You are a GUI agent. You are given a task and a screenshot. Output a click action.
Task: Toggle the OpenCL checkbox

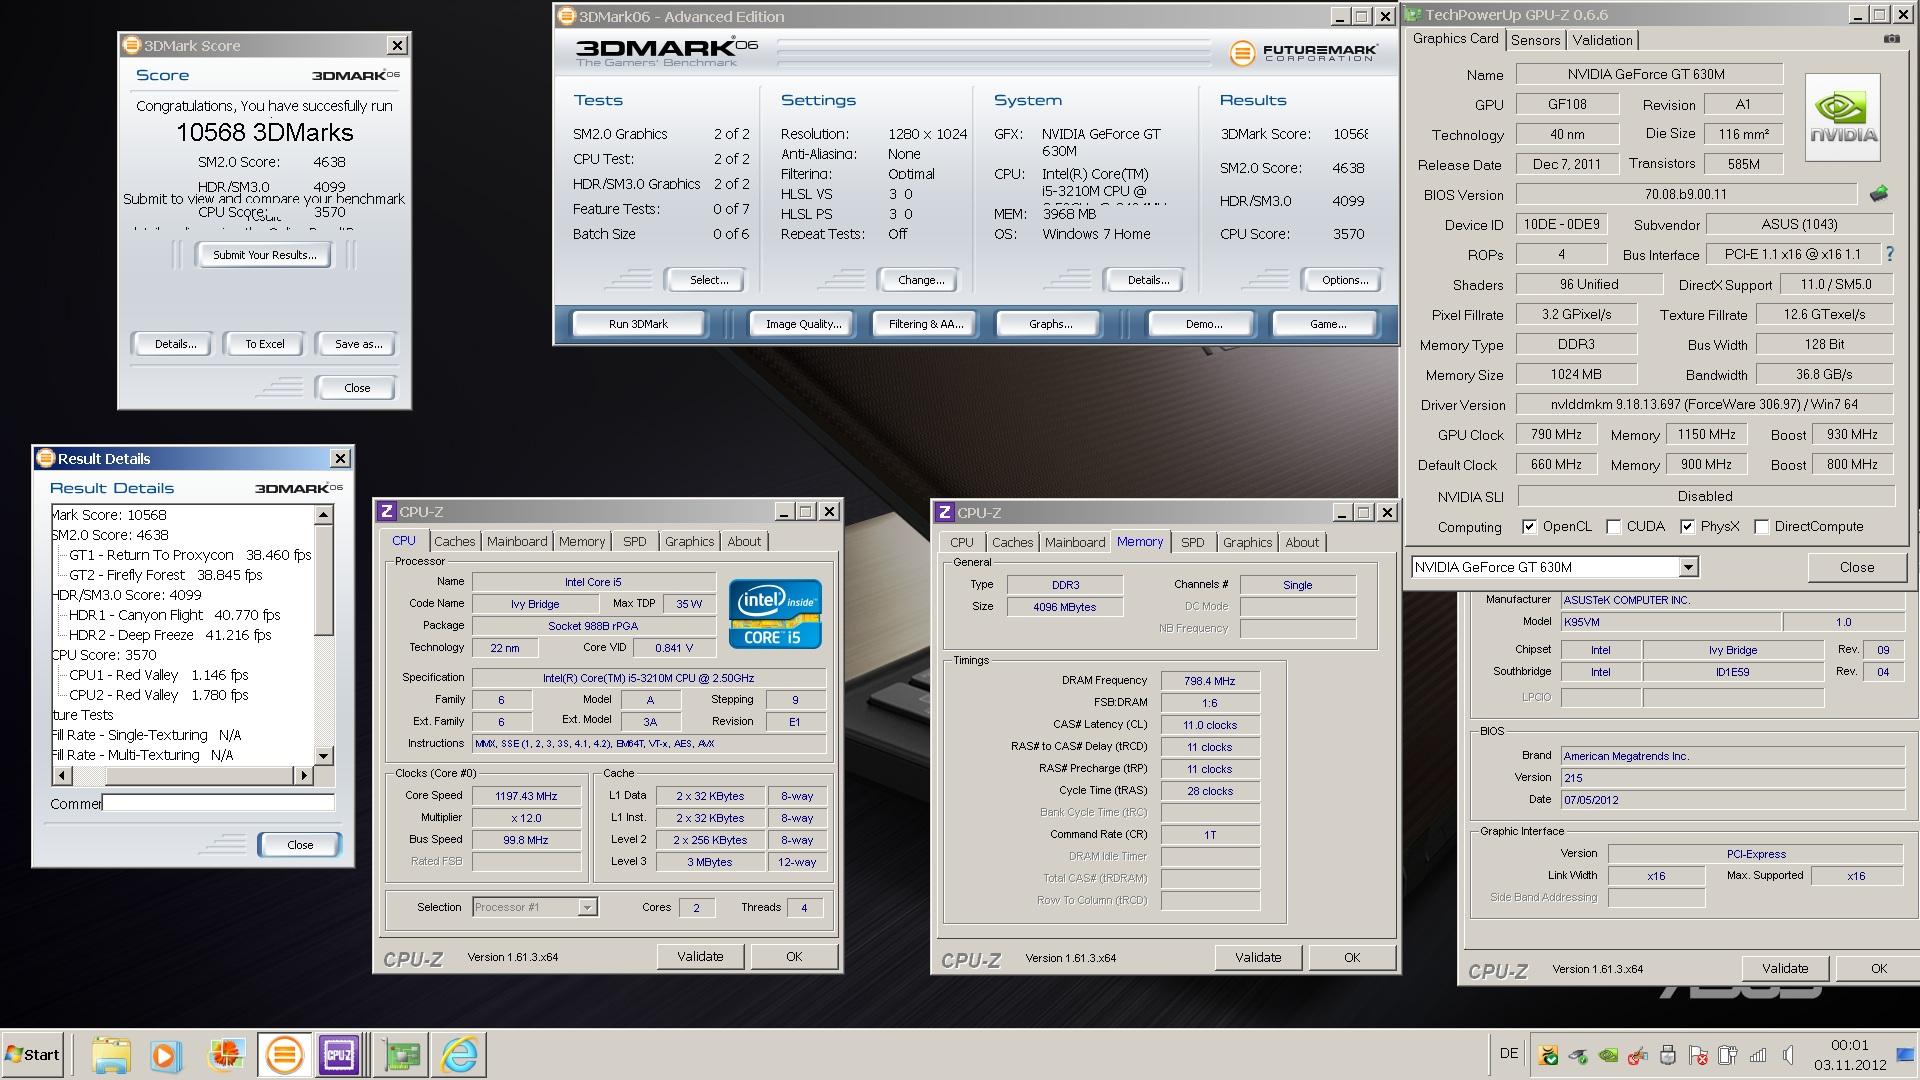(x=1529, y=527)
